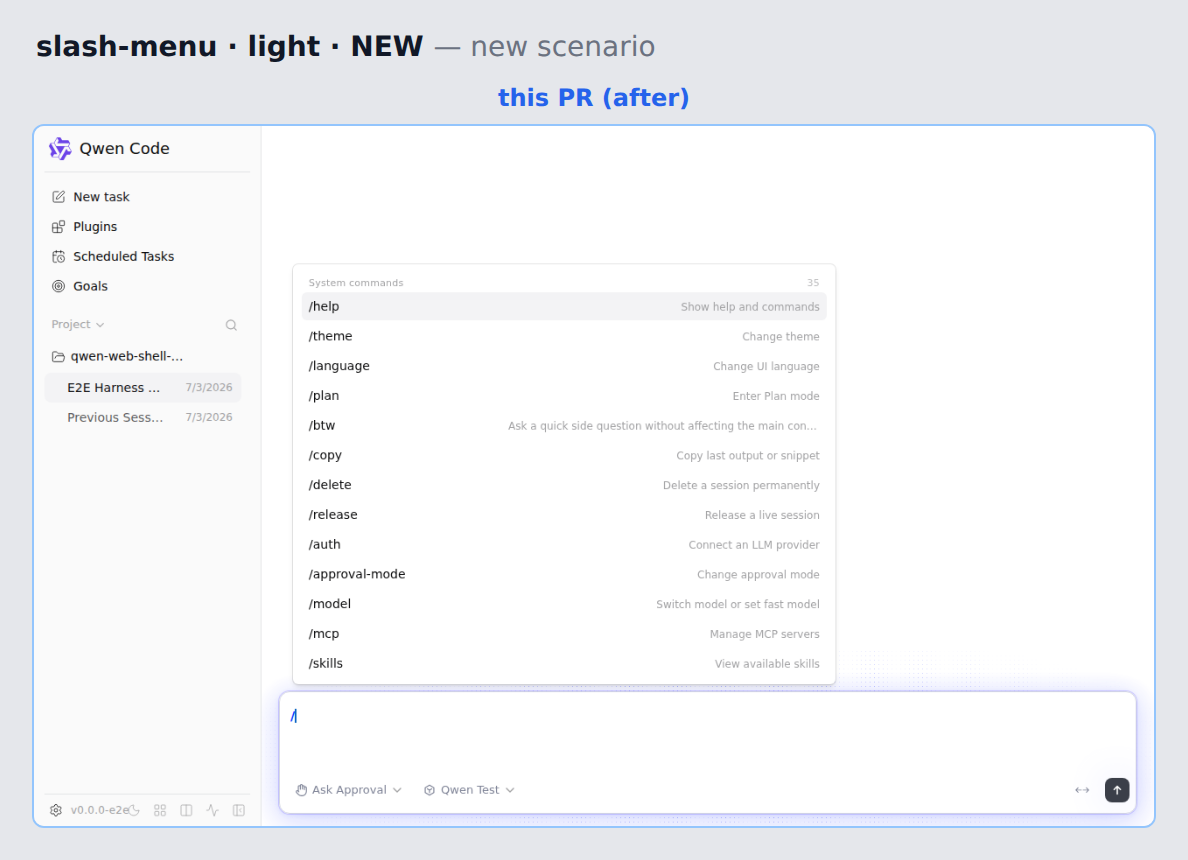Open the Previous Sess... session
The width and height of the screenshot is (1188, 860).
point(143,417)
